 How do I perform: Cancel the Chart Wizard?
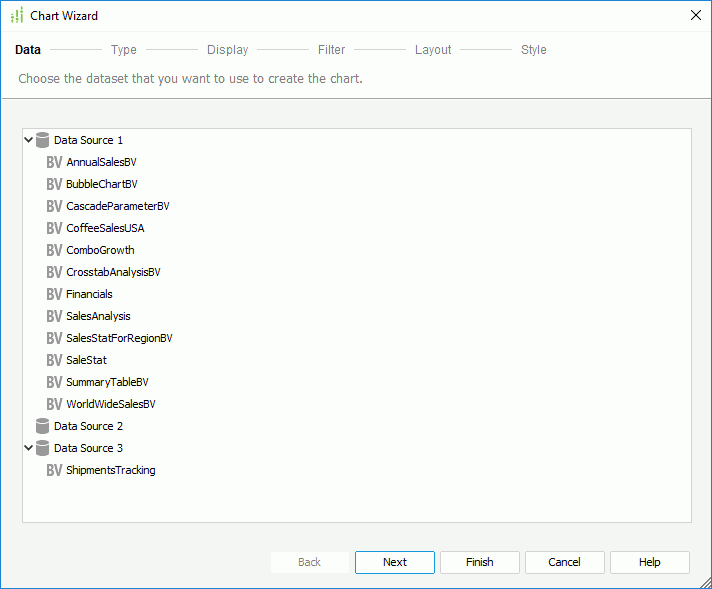(564, 562)
